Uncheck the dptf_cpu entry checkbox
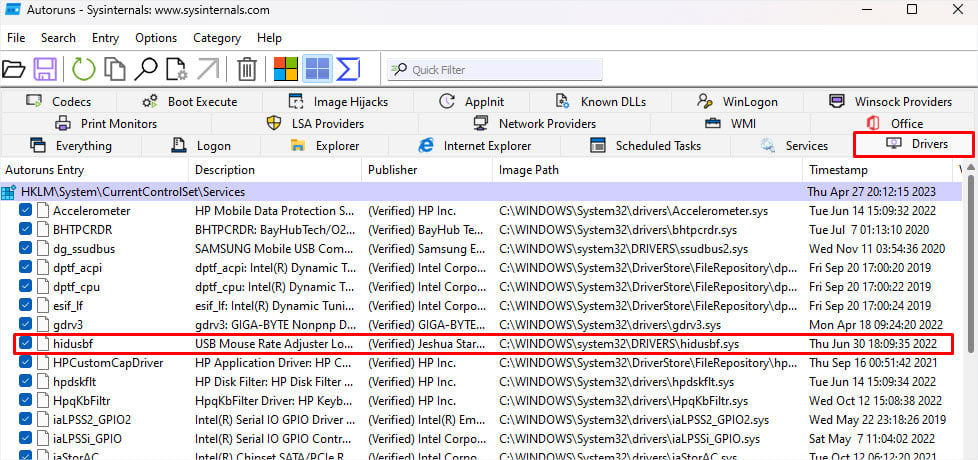This screenshot has height=460, width=978. [26, 287]
